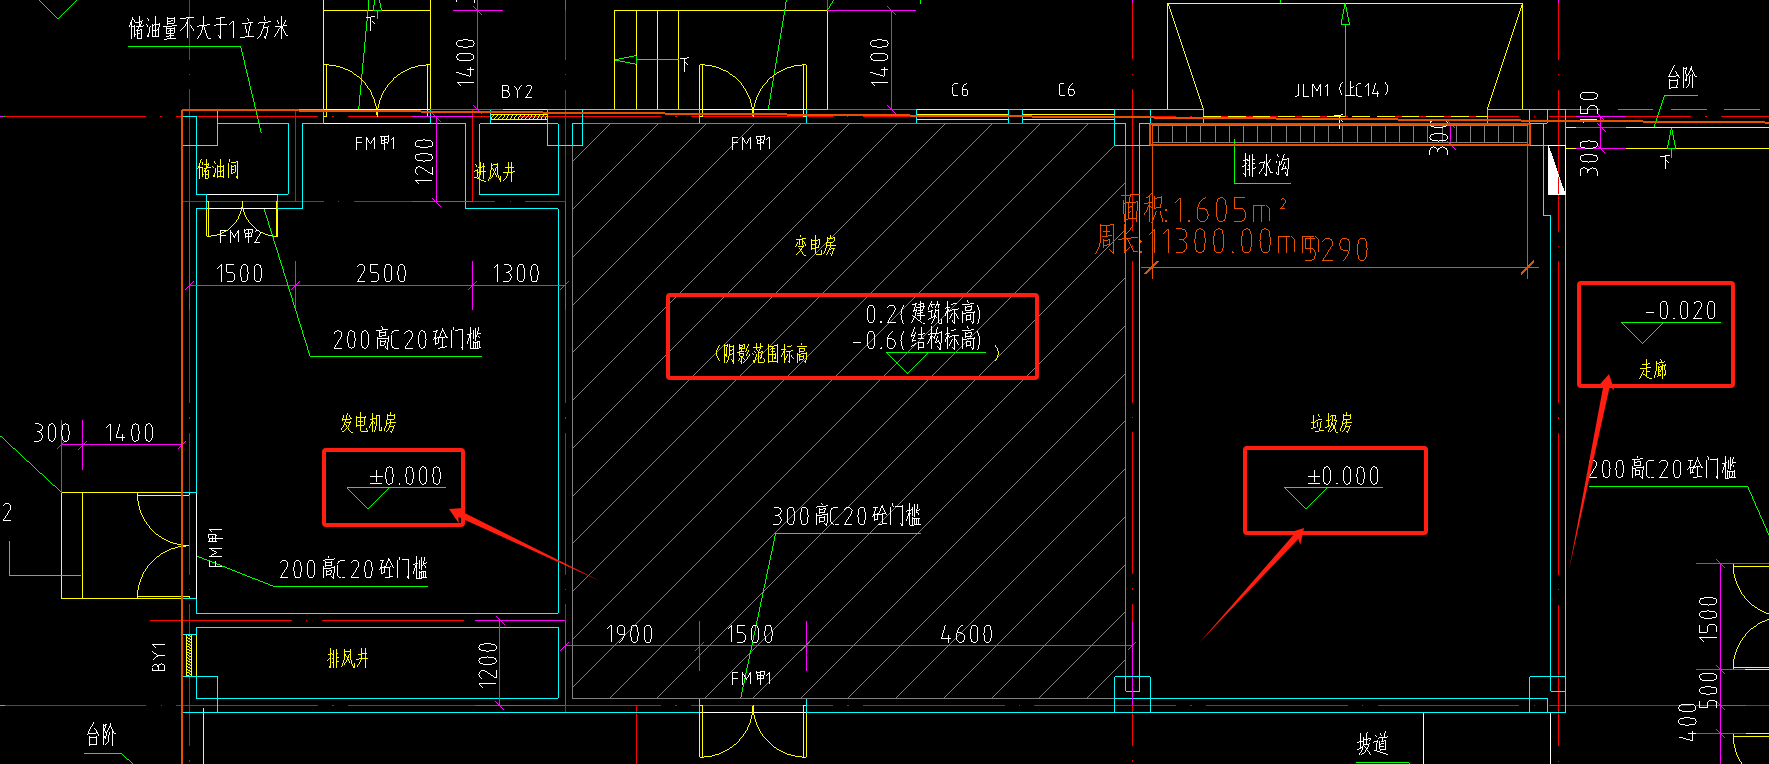Click the 坡道 ramp label
This screenshot has height=764, width=1769.
[1372, 744]
